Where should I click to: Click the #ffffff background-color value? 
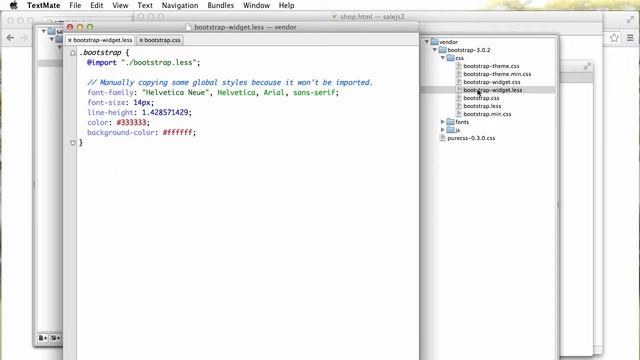point(178,133)
